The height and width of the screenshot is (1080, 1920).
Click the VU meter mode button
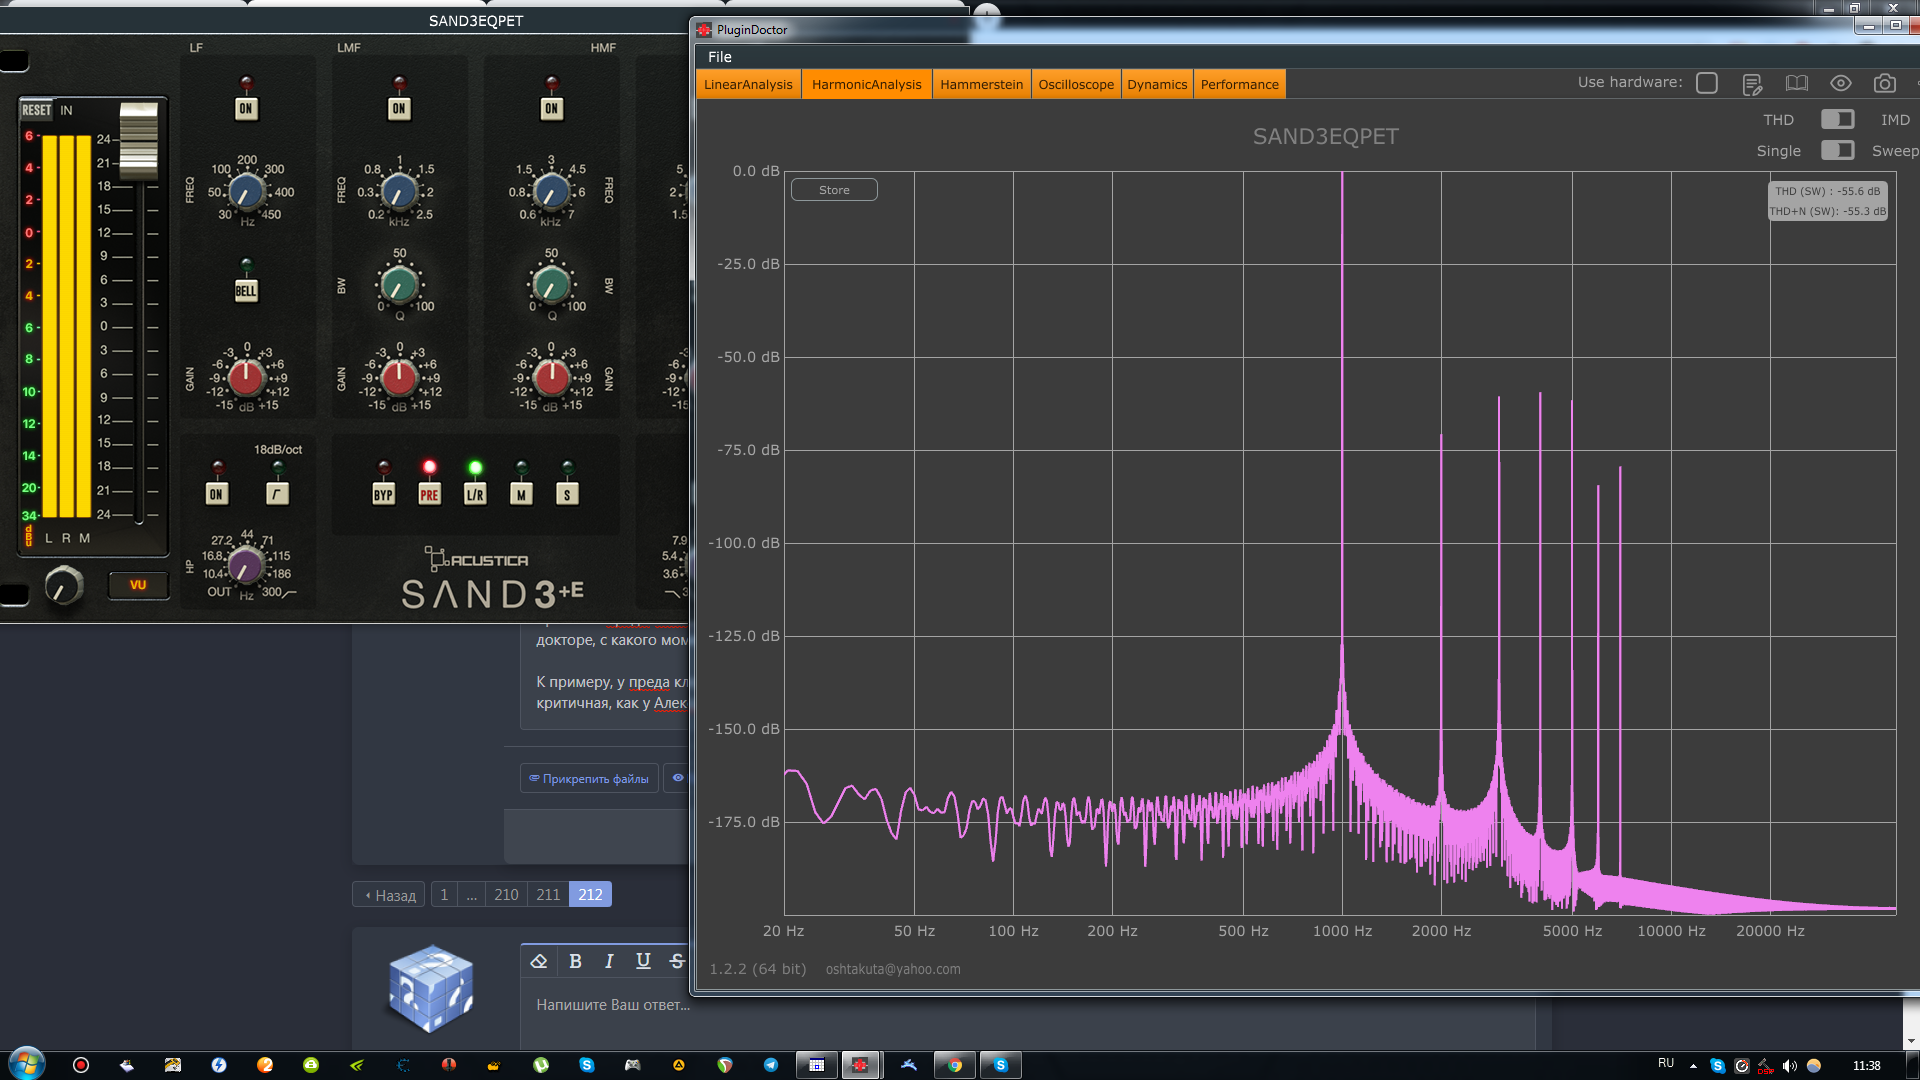[138, 585]
